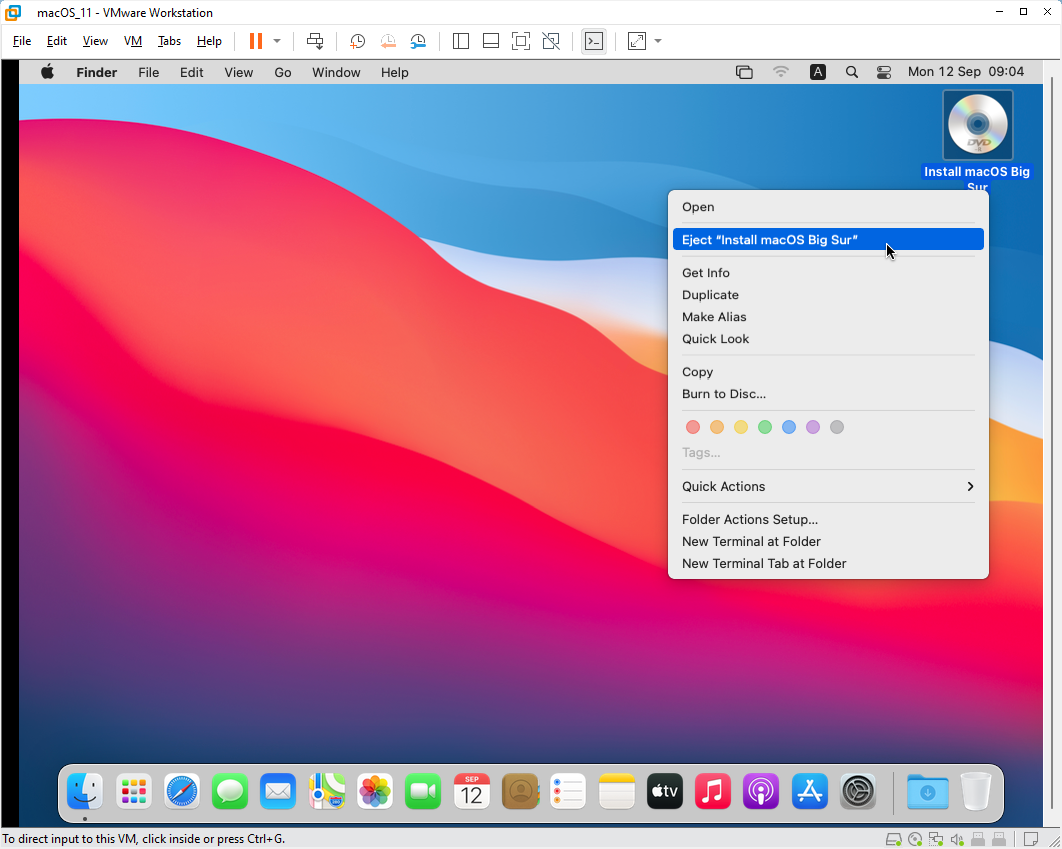Choose Make Alias in the context menu
Screen dimensions: 1062x849
click(828, 317)
